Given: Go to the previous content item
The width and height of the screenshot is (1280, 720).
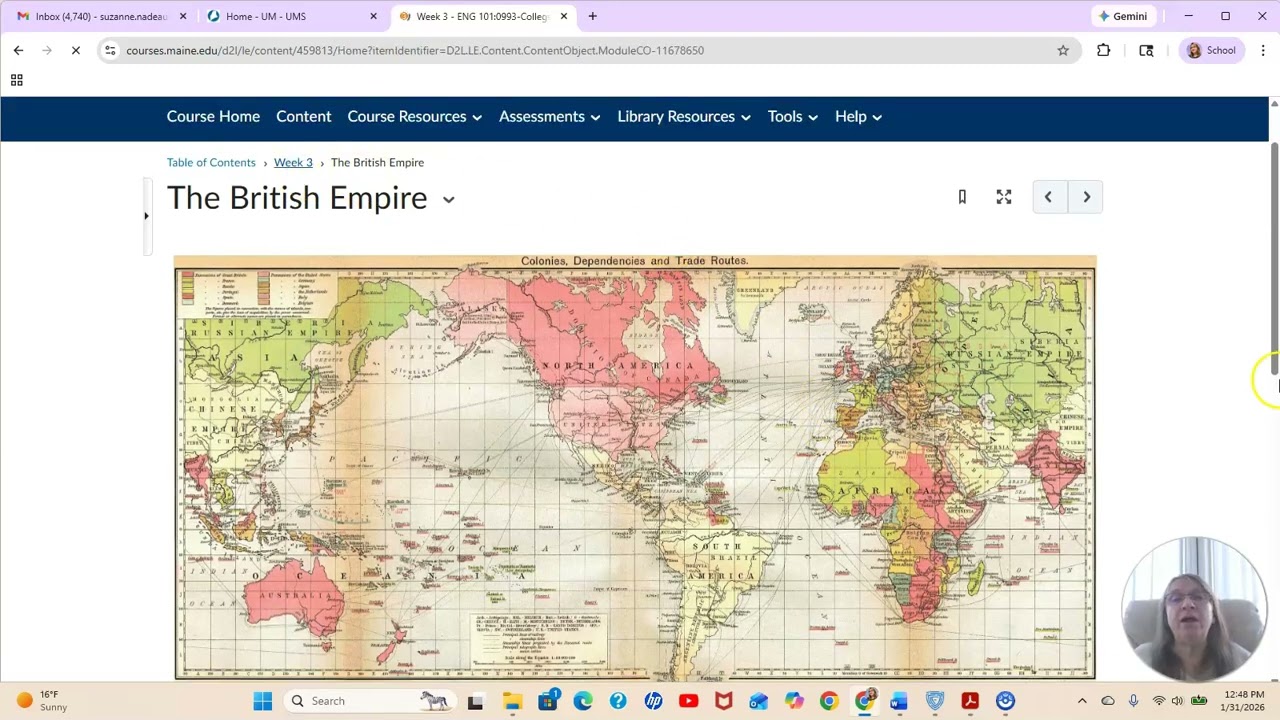Looking at the screenshot, I should point(1048,197).
